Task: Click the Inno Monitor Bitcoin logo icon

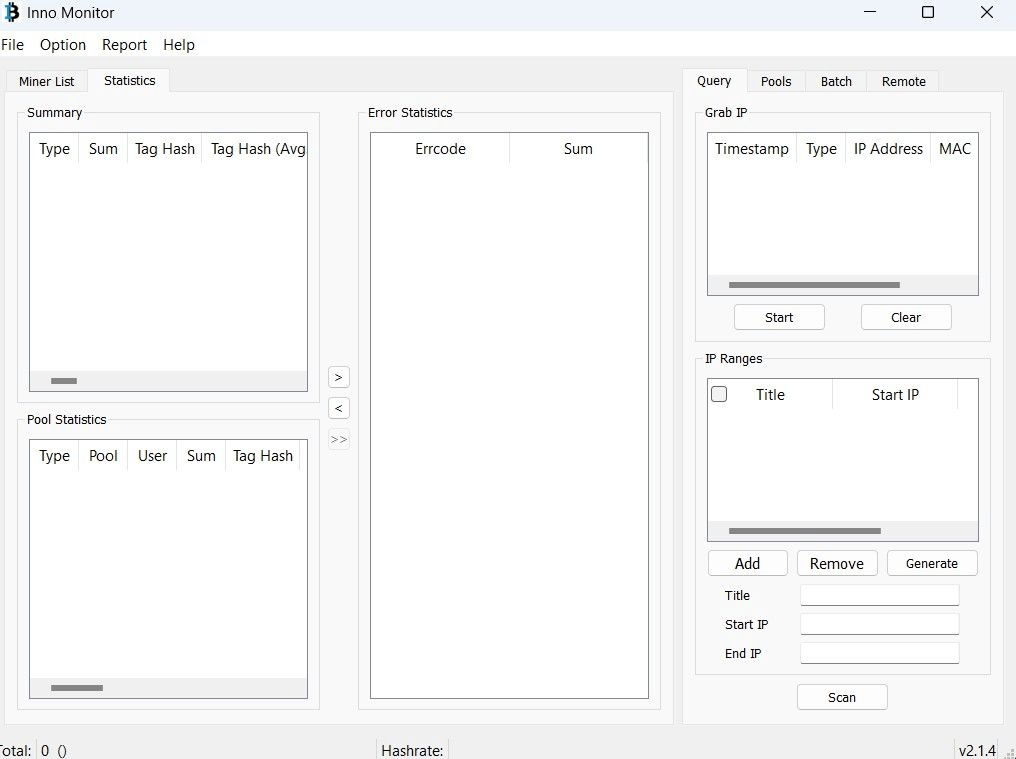Action: tap(12, 13)
